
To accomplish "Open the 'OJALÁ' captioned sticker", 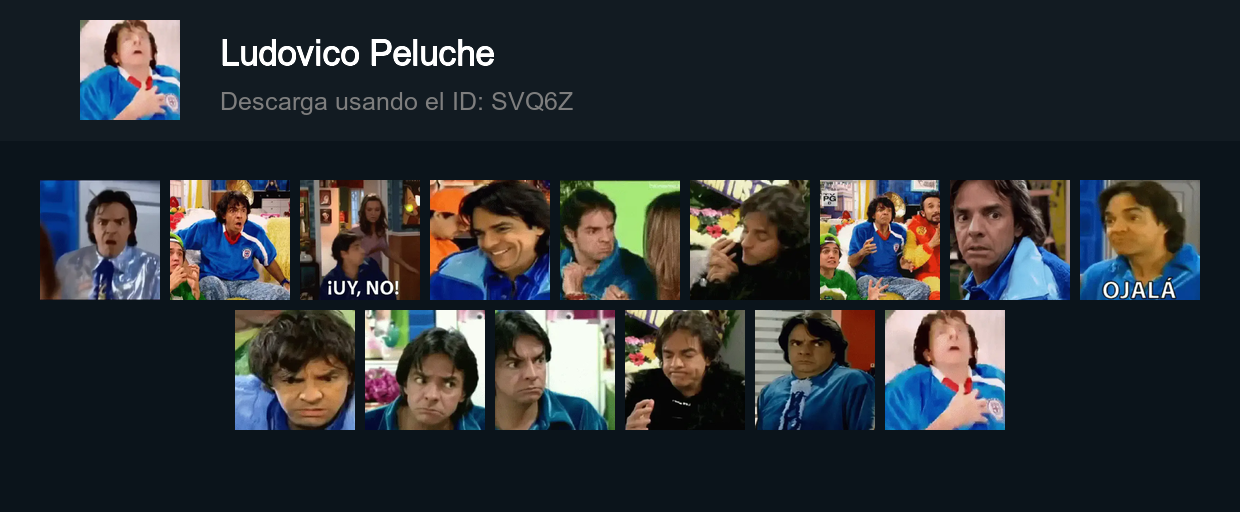I will (x=1140, y=240).
